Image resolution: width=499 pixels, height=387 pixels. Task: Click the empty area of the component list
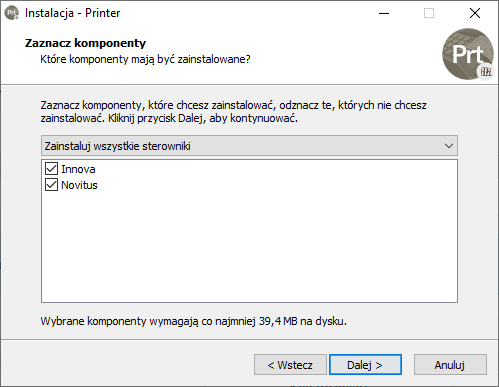[249, 247]
